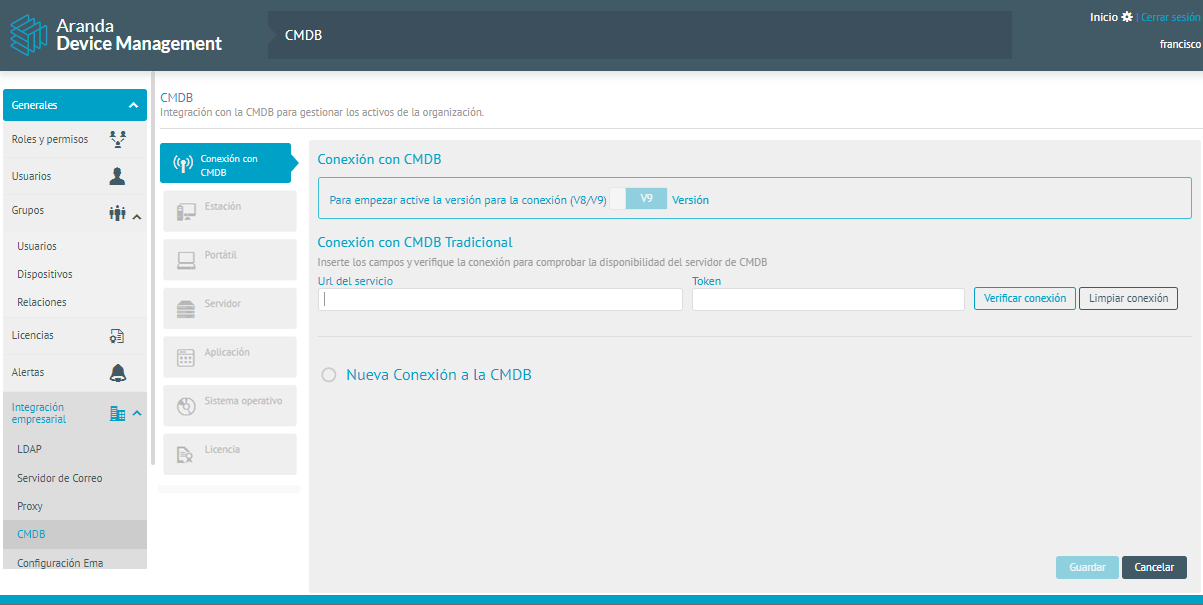Click the Cerrar sesión link
The image size is (1203, 605).
point(1171,18)
